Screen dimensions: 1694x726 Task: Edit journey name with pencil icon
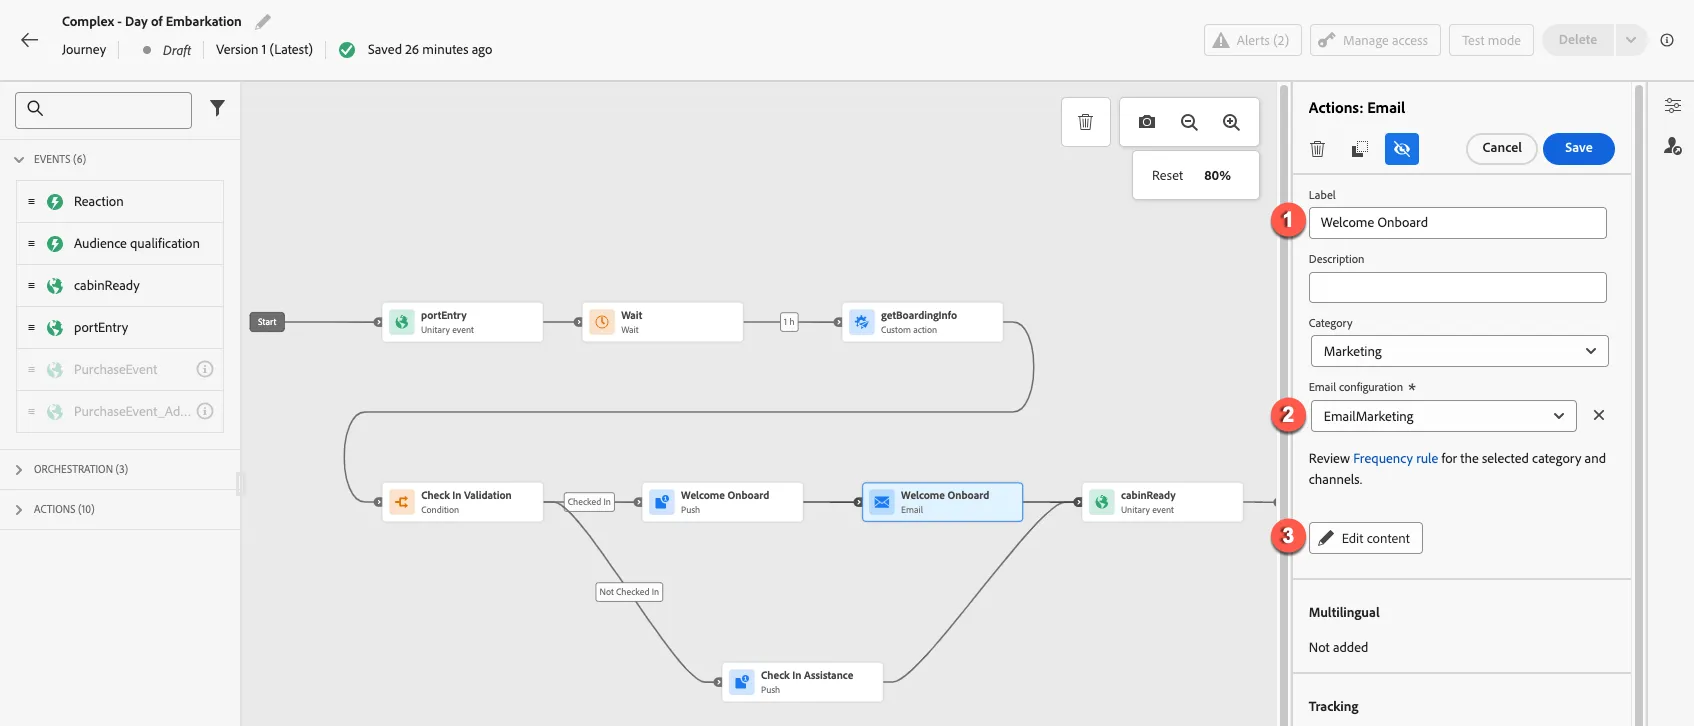point(263,21)
